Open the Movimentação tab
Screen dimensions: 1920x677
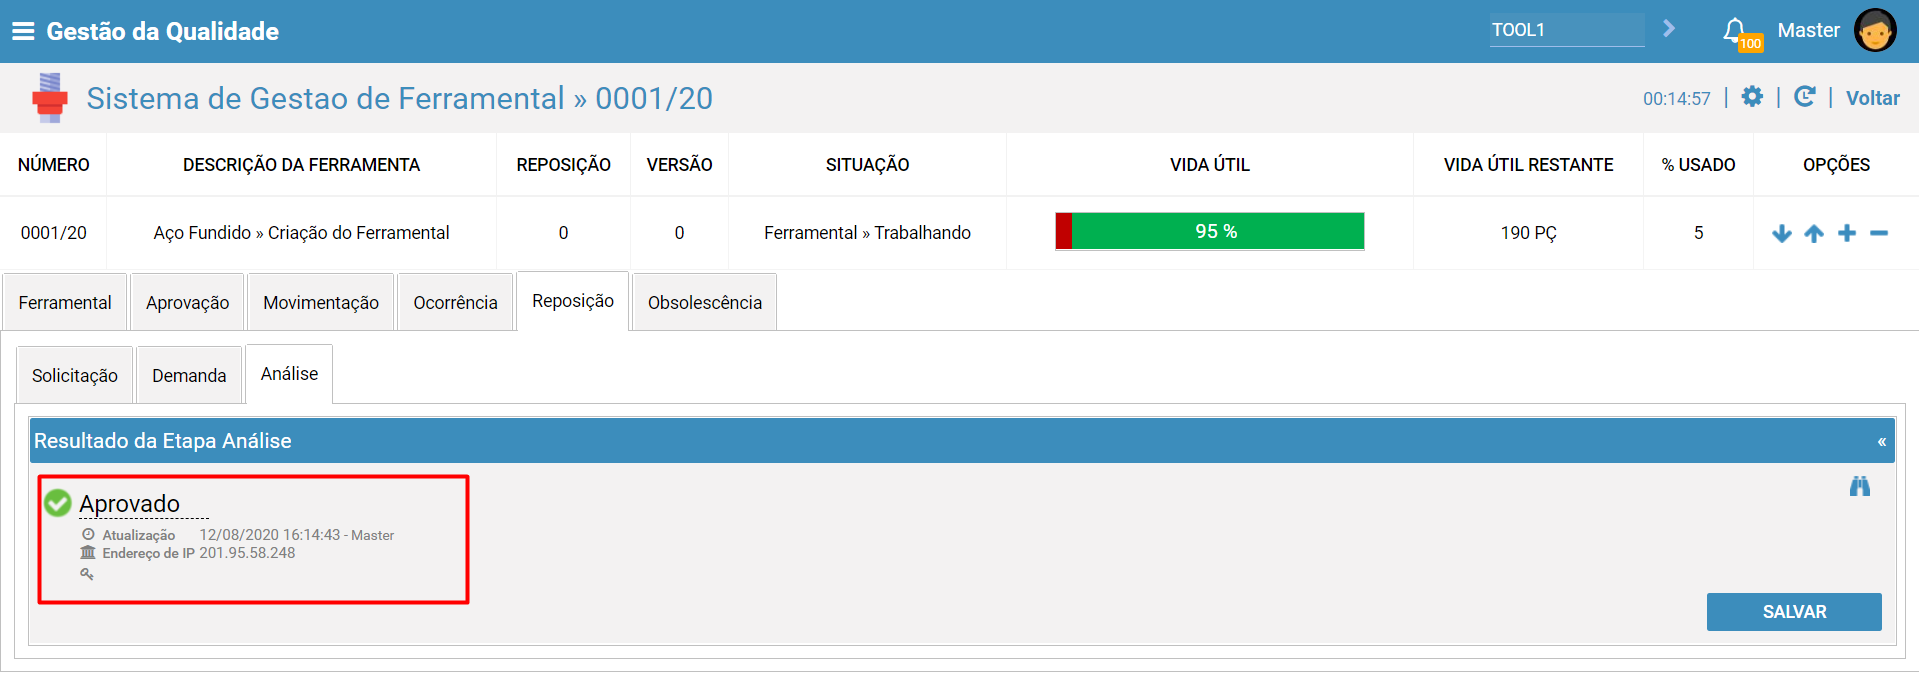click(321, 302)
